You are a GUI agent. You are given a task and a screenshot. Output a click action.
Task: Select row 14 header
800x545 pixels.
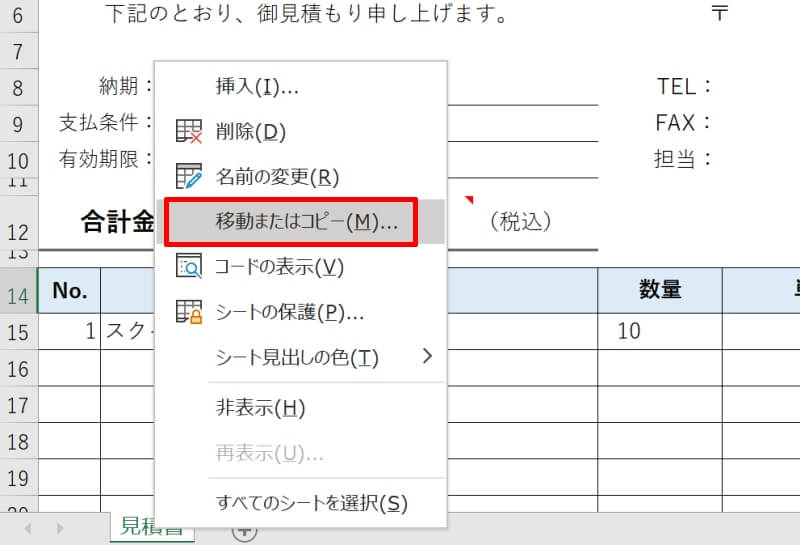point(18,291)
